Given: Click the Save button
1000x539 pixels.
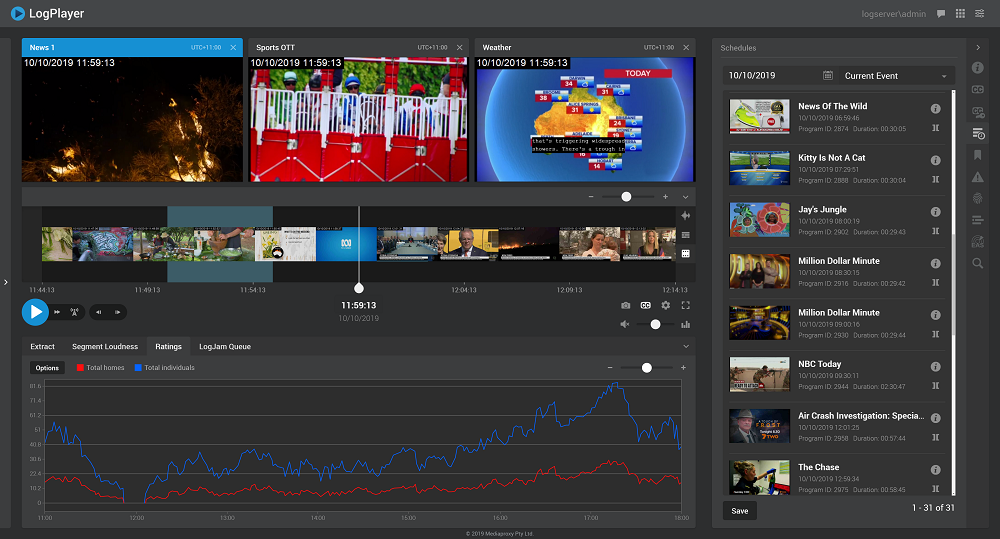Looking at the screenshot, I should (740, 511).
